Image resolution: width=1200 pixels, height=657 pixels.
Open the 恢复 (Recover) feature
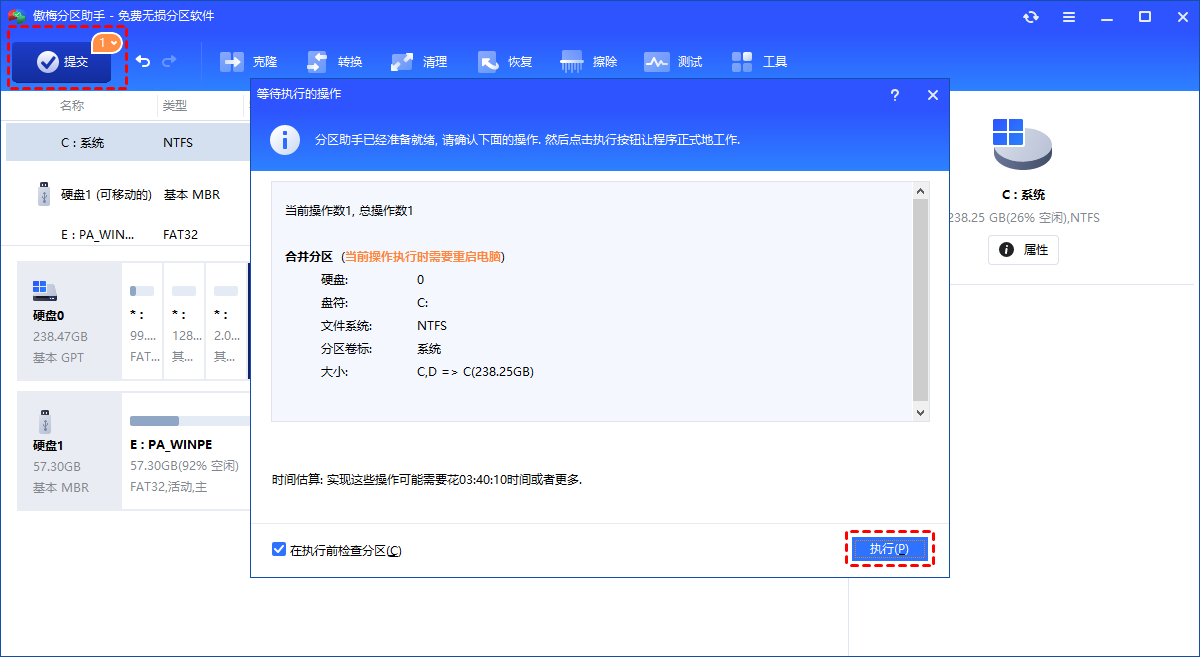(505, 61)
